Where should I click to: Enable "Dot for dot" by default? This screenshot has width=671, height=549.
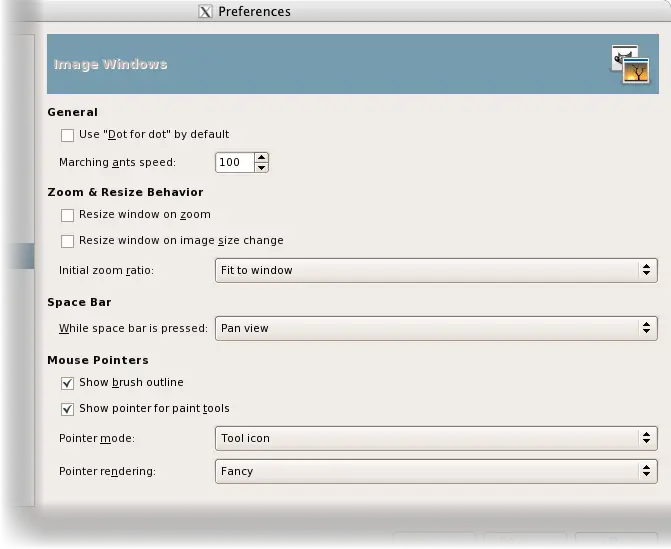pyautogui.click(x=67, y=135)
